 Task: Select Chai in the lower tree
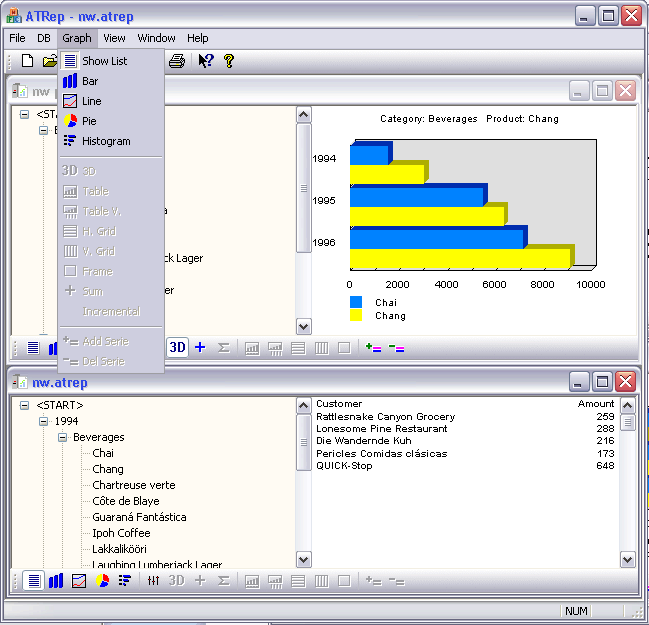point(103,453)
